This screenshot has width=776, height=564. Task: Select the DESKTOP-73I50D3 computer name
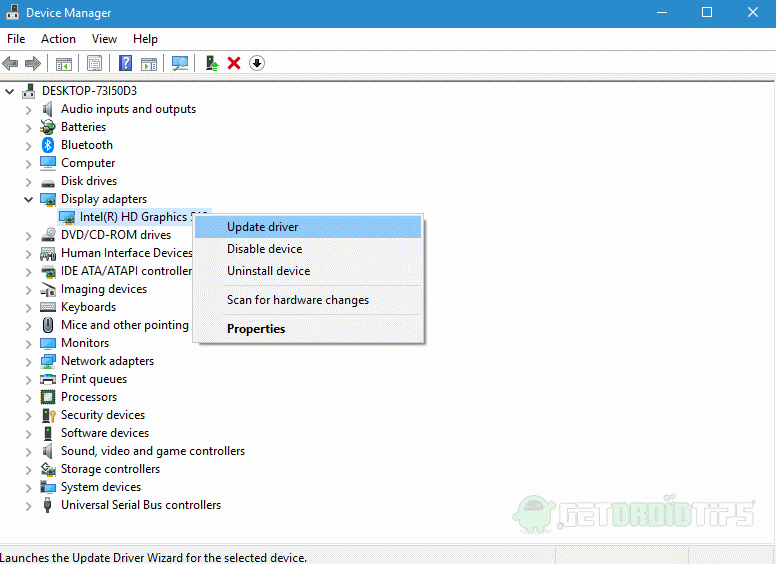90,91
